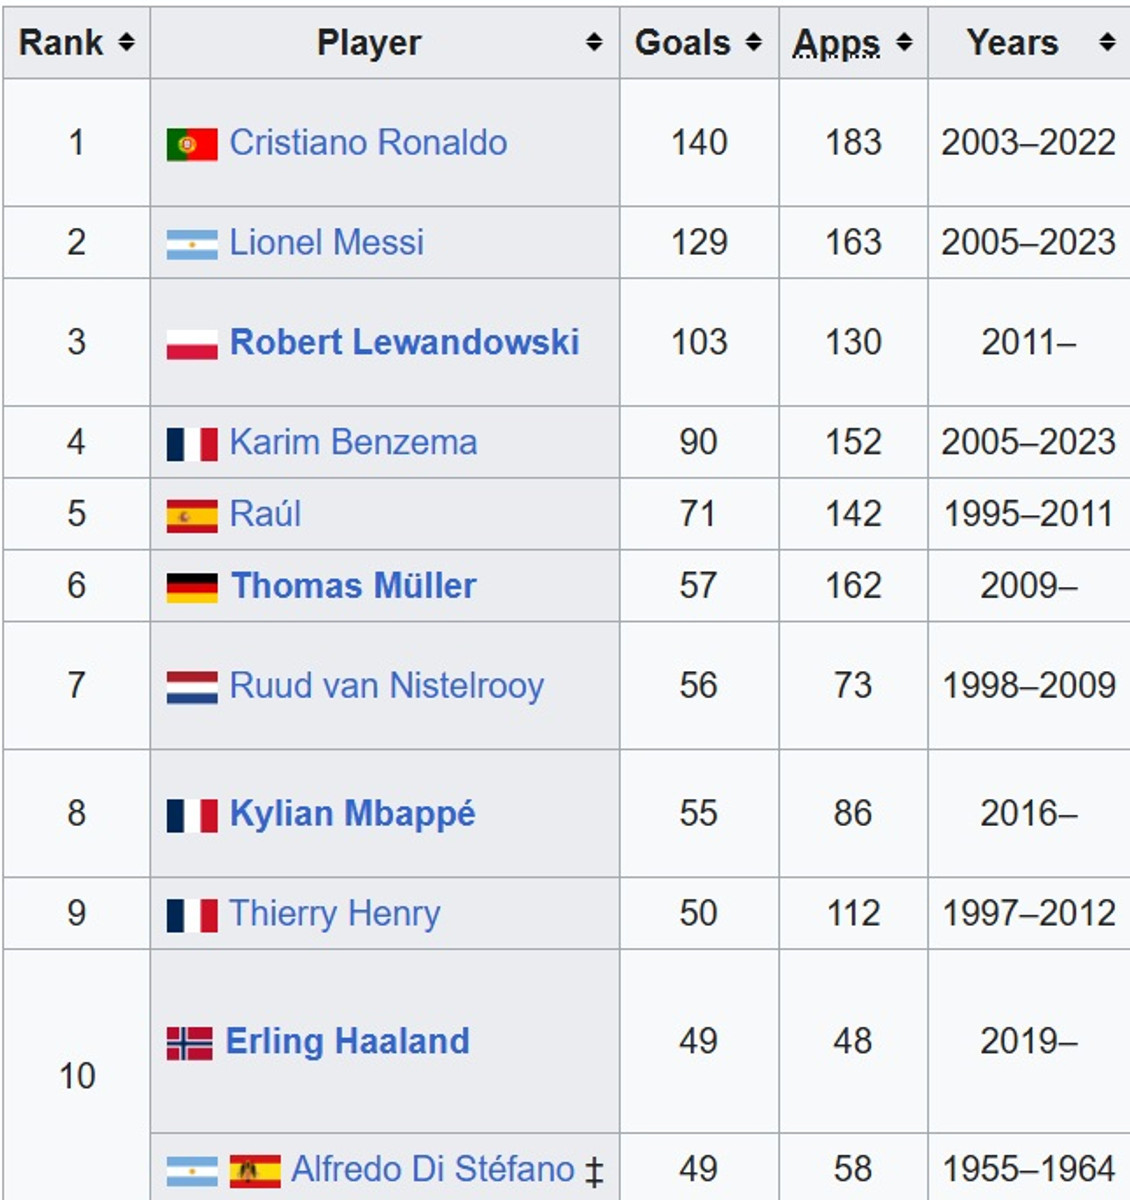This screenshot has width=1130, height=1200.
Task: Click the Spain flag beside Alfredo Di Stéfano
Action: 255,1171
